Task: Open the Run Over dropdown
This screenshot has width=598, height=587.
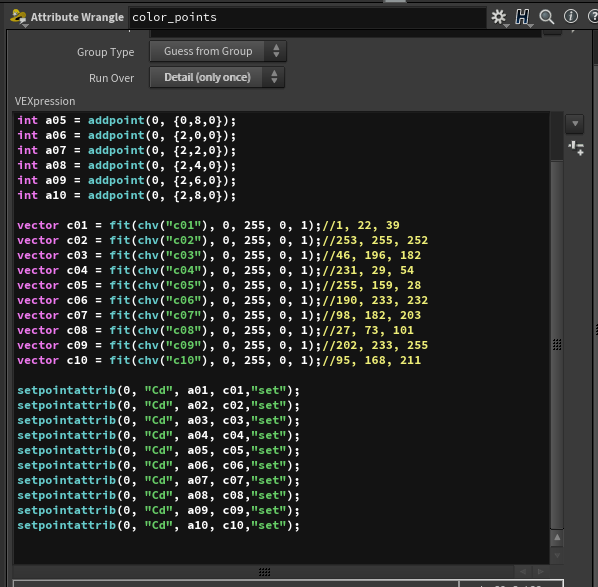Action: tap(217, 77)
